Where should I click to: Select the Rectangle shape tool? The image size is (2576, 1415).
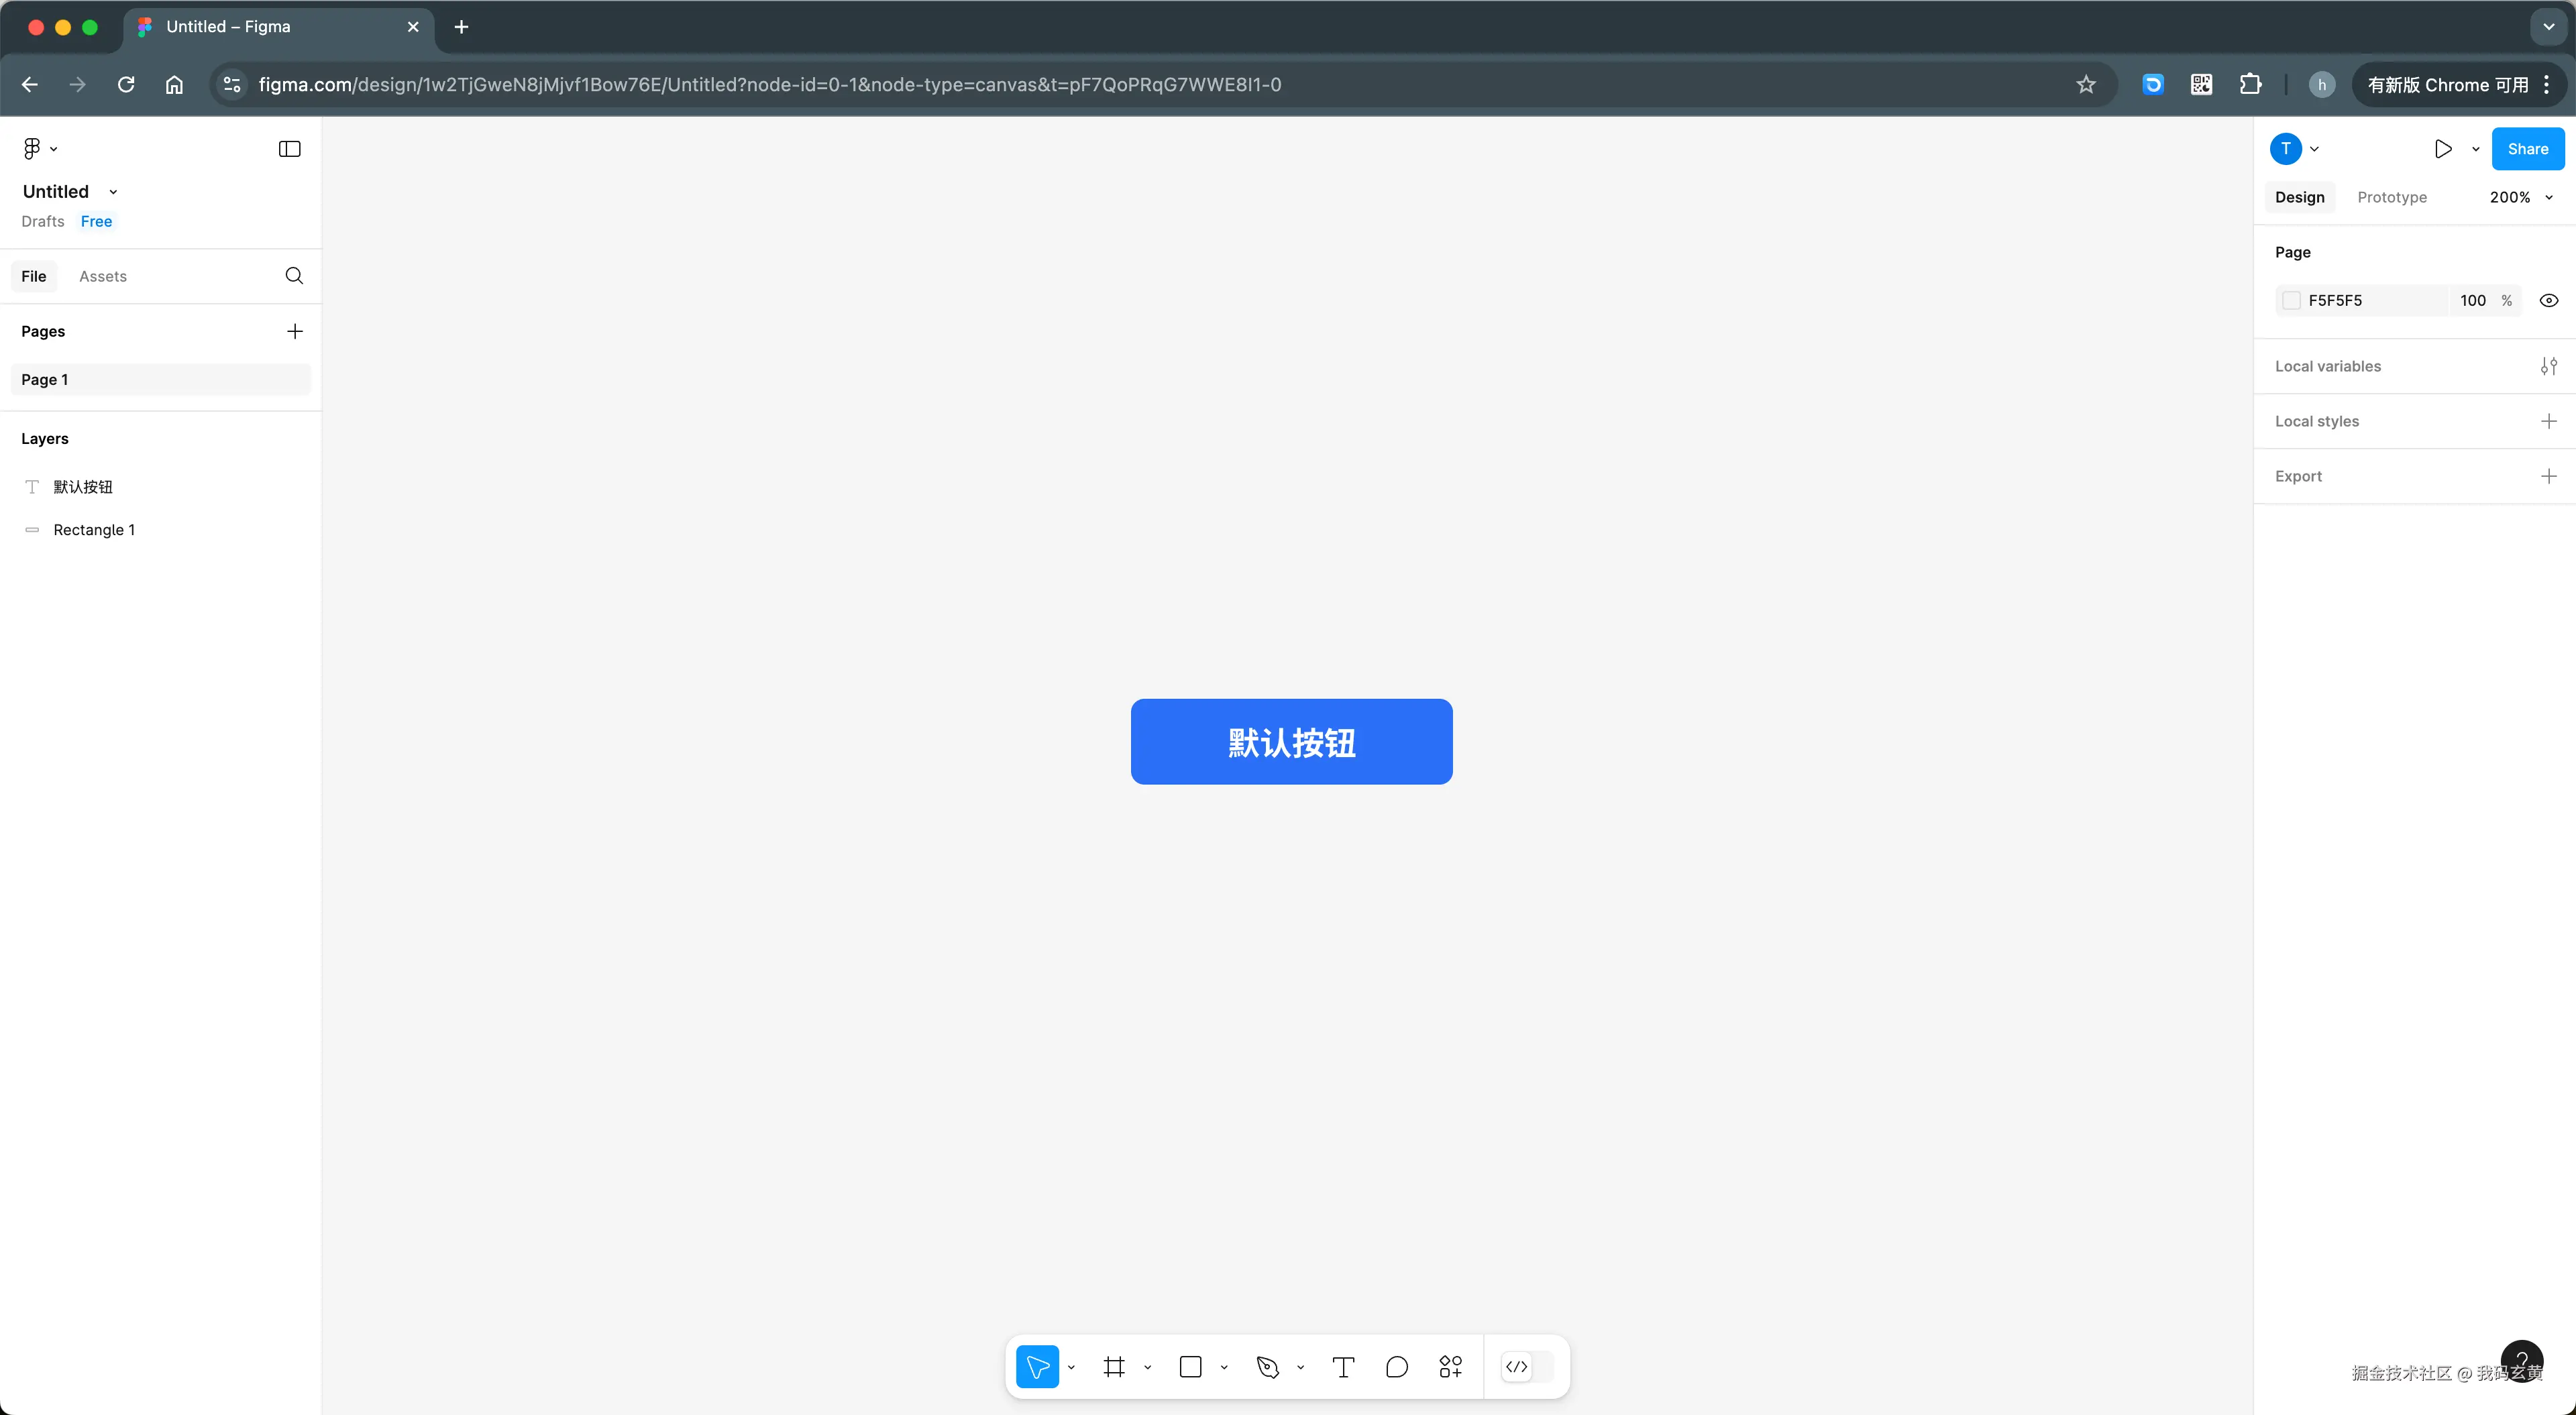click(x=1190, y=1367)
